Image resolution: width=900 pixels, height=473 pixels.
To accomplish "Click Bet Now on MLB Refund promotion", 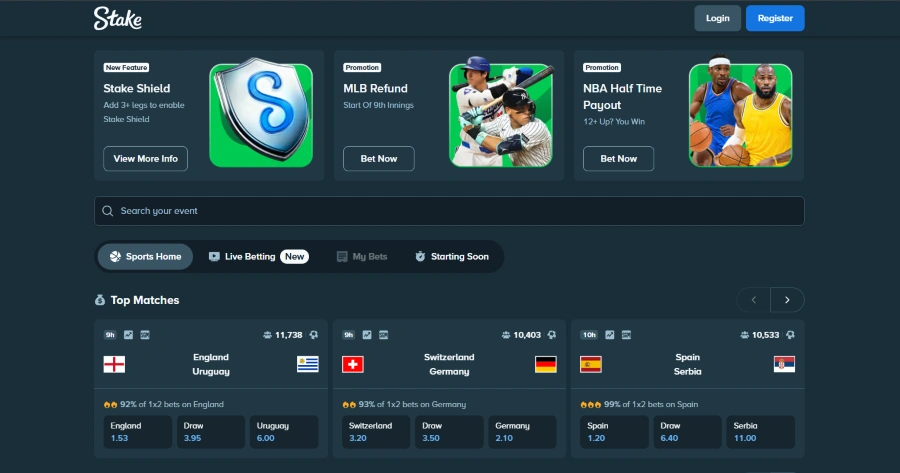I will click(x=379, y=158).
